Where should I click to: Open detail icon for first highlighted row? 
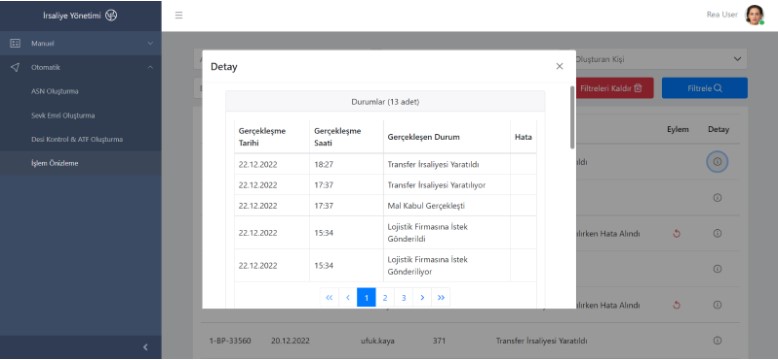click(717, 162)
